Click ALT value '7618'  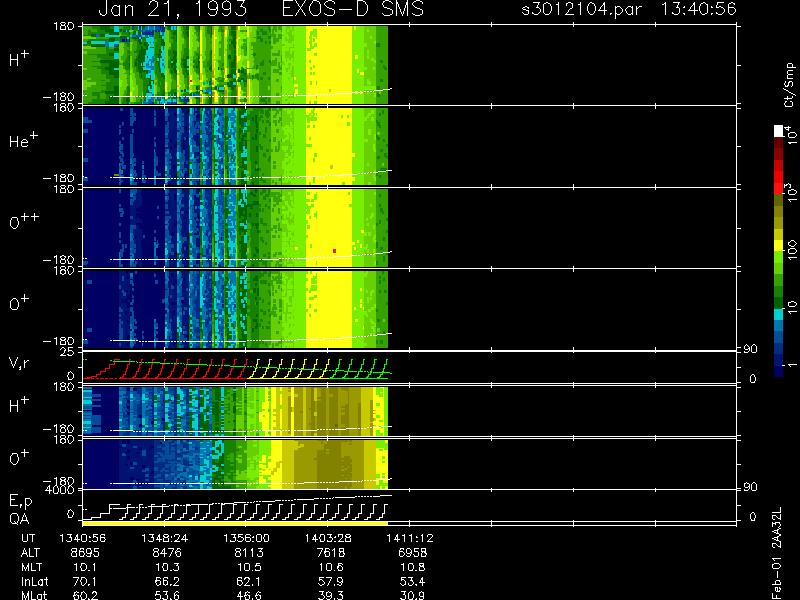click(331, 553)
